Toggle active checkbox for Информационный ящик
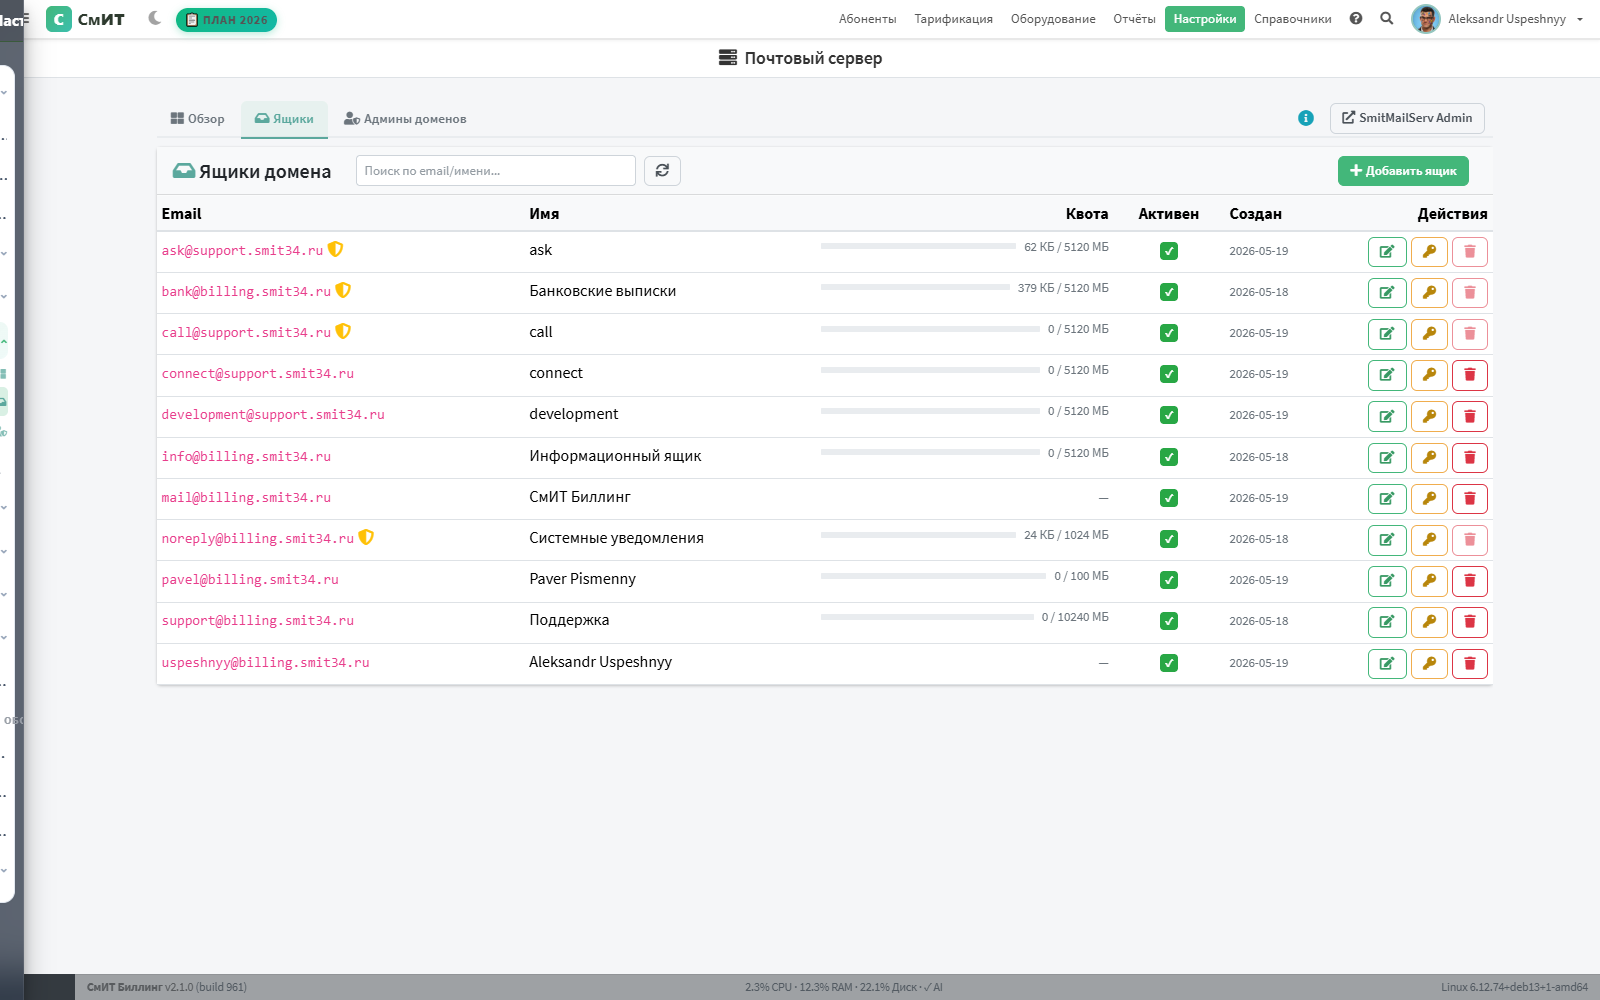The width and height of the screenshot is (1600, 1000). pos(1168,457)
